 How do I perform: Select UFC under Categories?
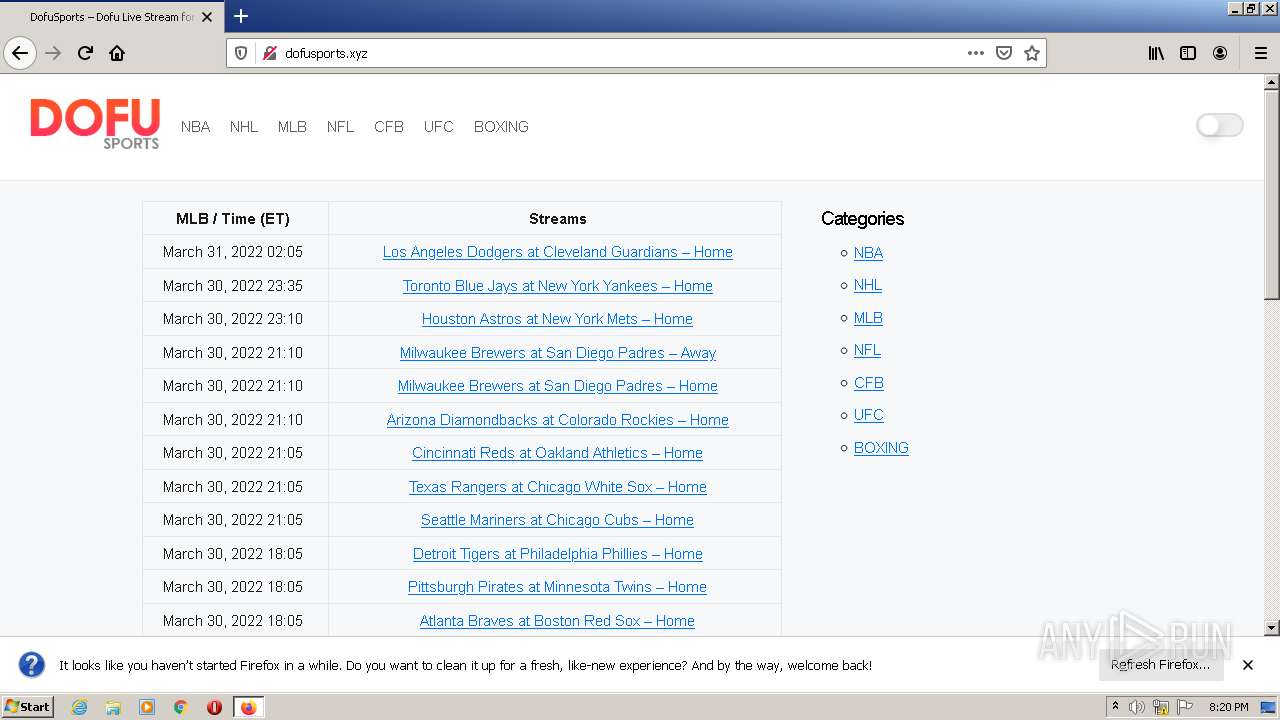[869, 415]
